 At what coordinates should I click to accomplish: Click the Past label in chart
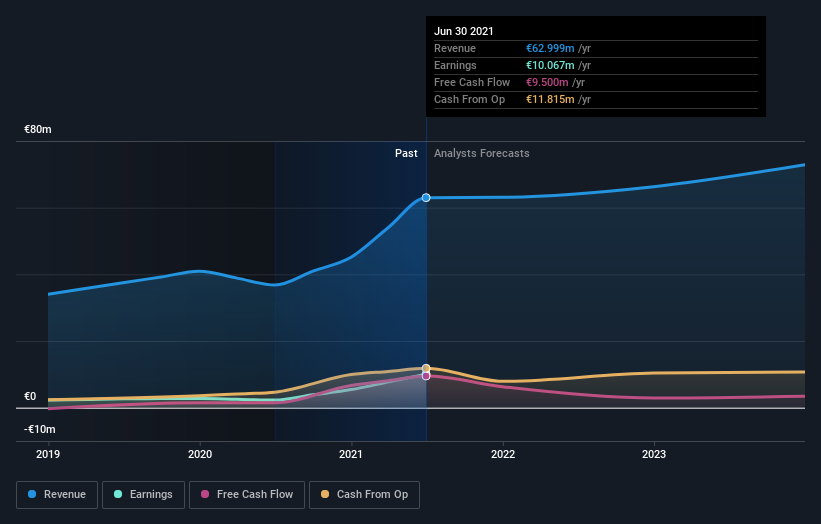tap(406, 153)
